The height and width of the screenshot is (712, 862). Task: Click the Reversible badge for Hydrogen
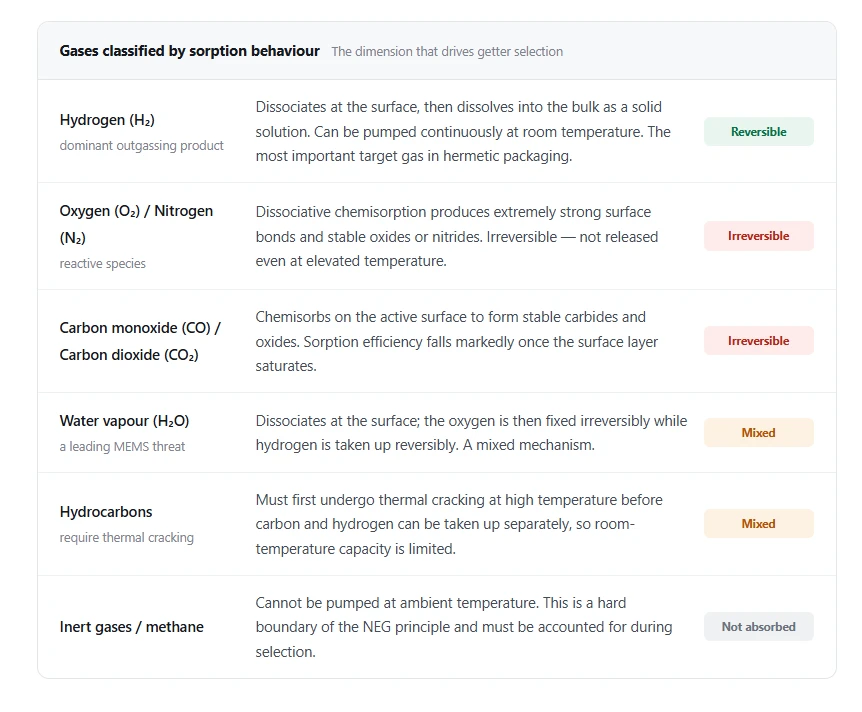point(758,131)
